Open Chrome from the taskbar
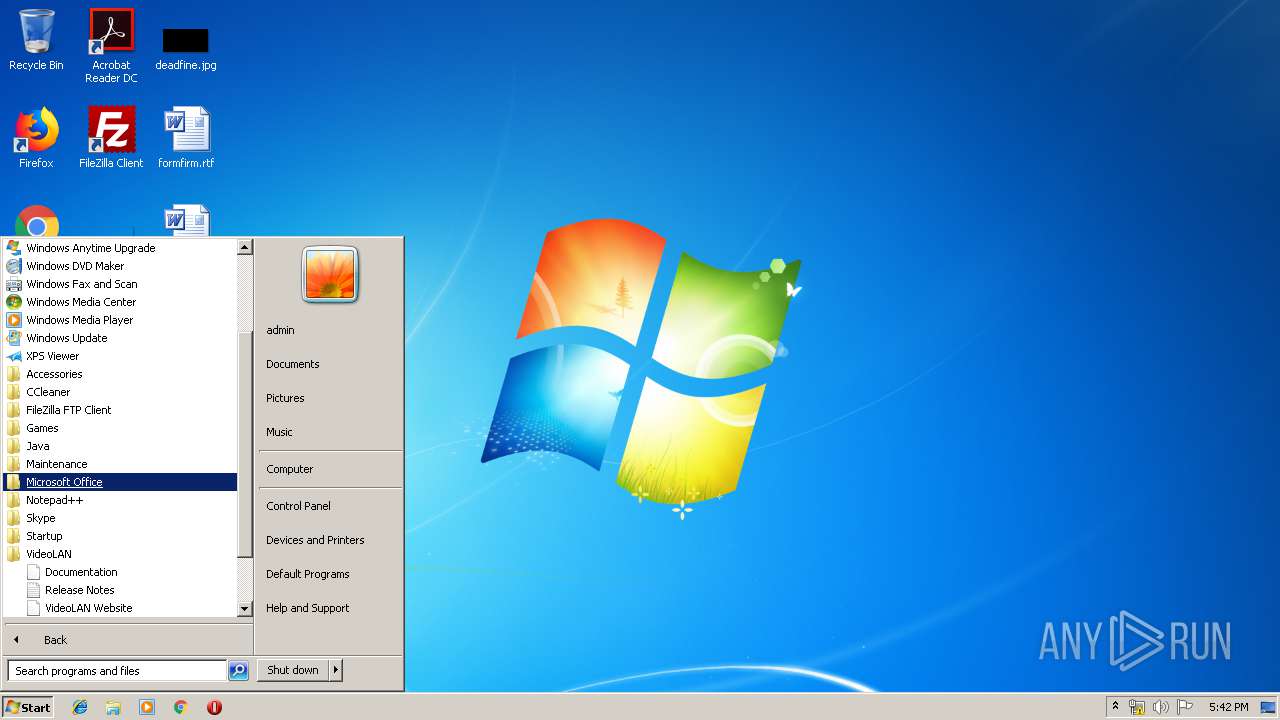 [181, 707]
